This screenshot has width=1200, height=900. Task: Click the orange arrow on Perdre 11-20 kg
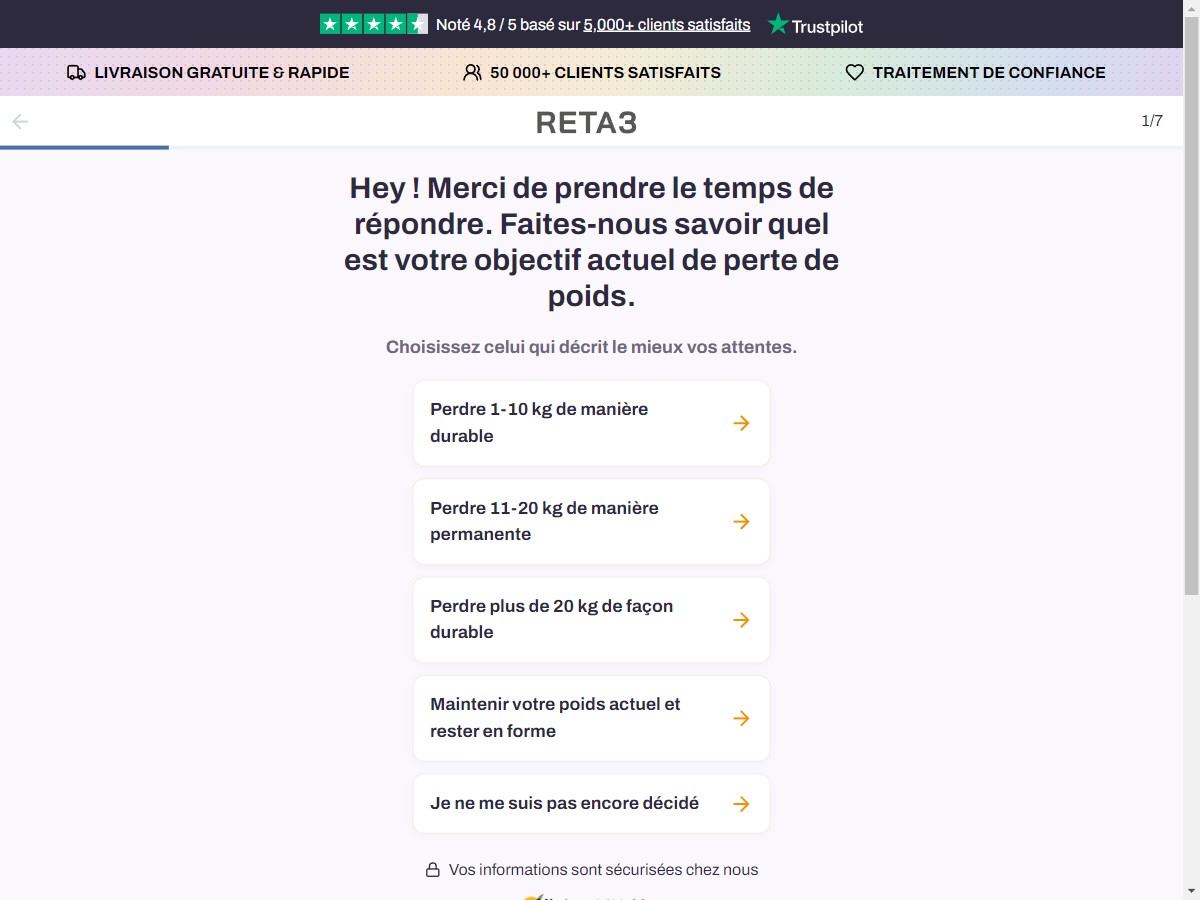(x=741, y=521)
